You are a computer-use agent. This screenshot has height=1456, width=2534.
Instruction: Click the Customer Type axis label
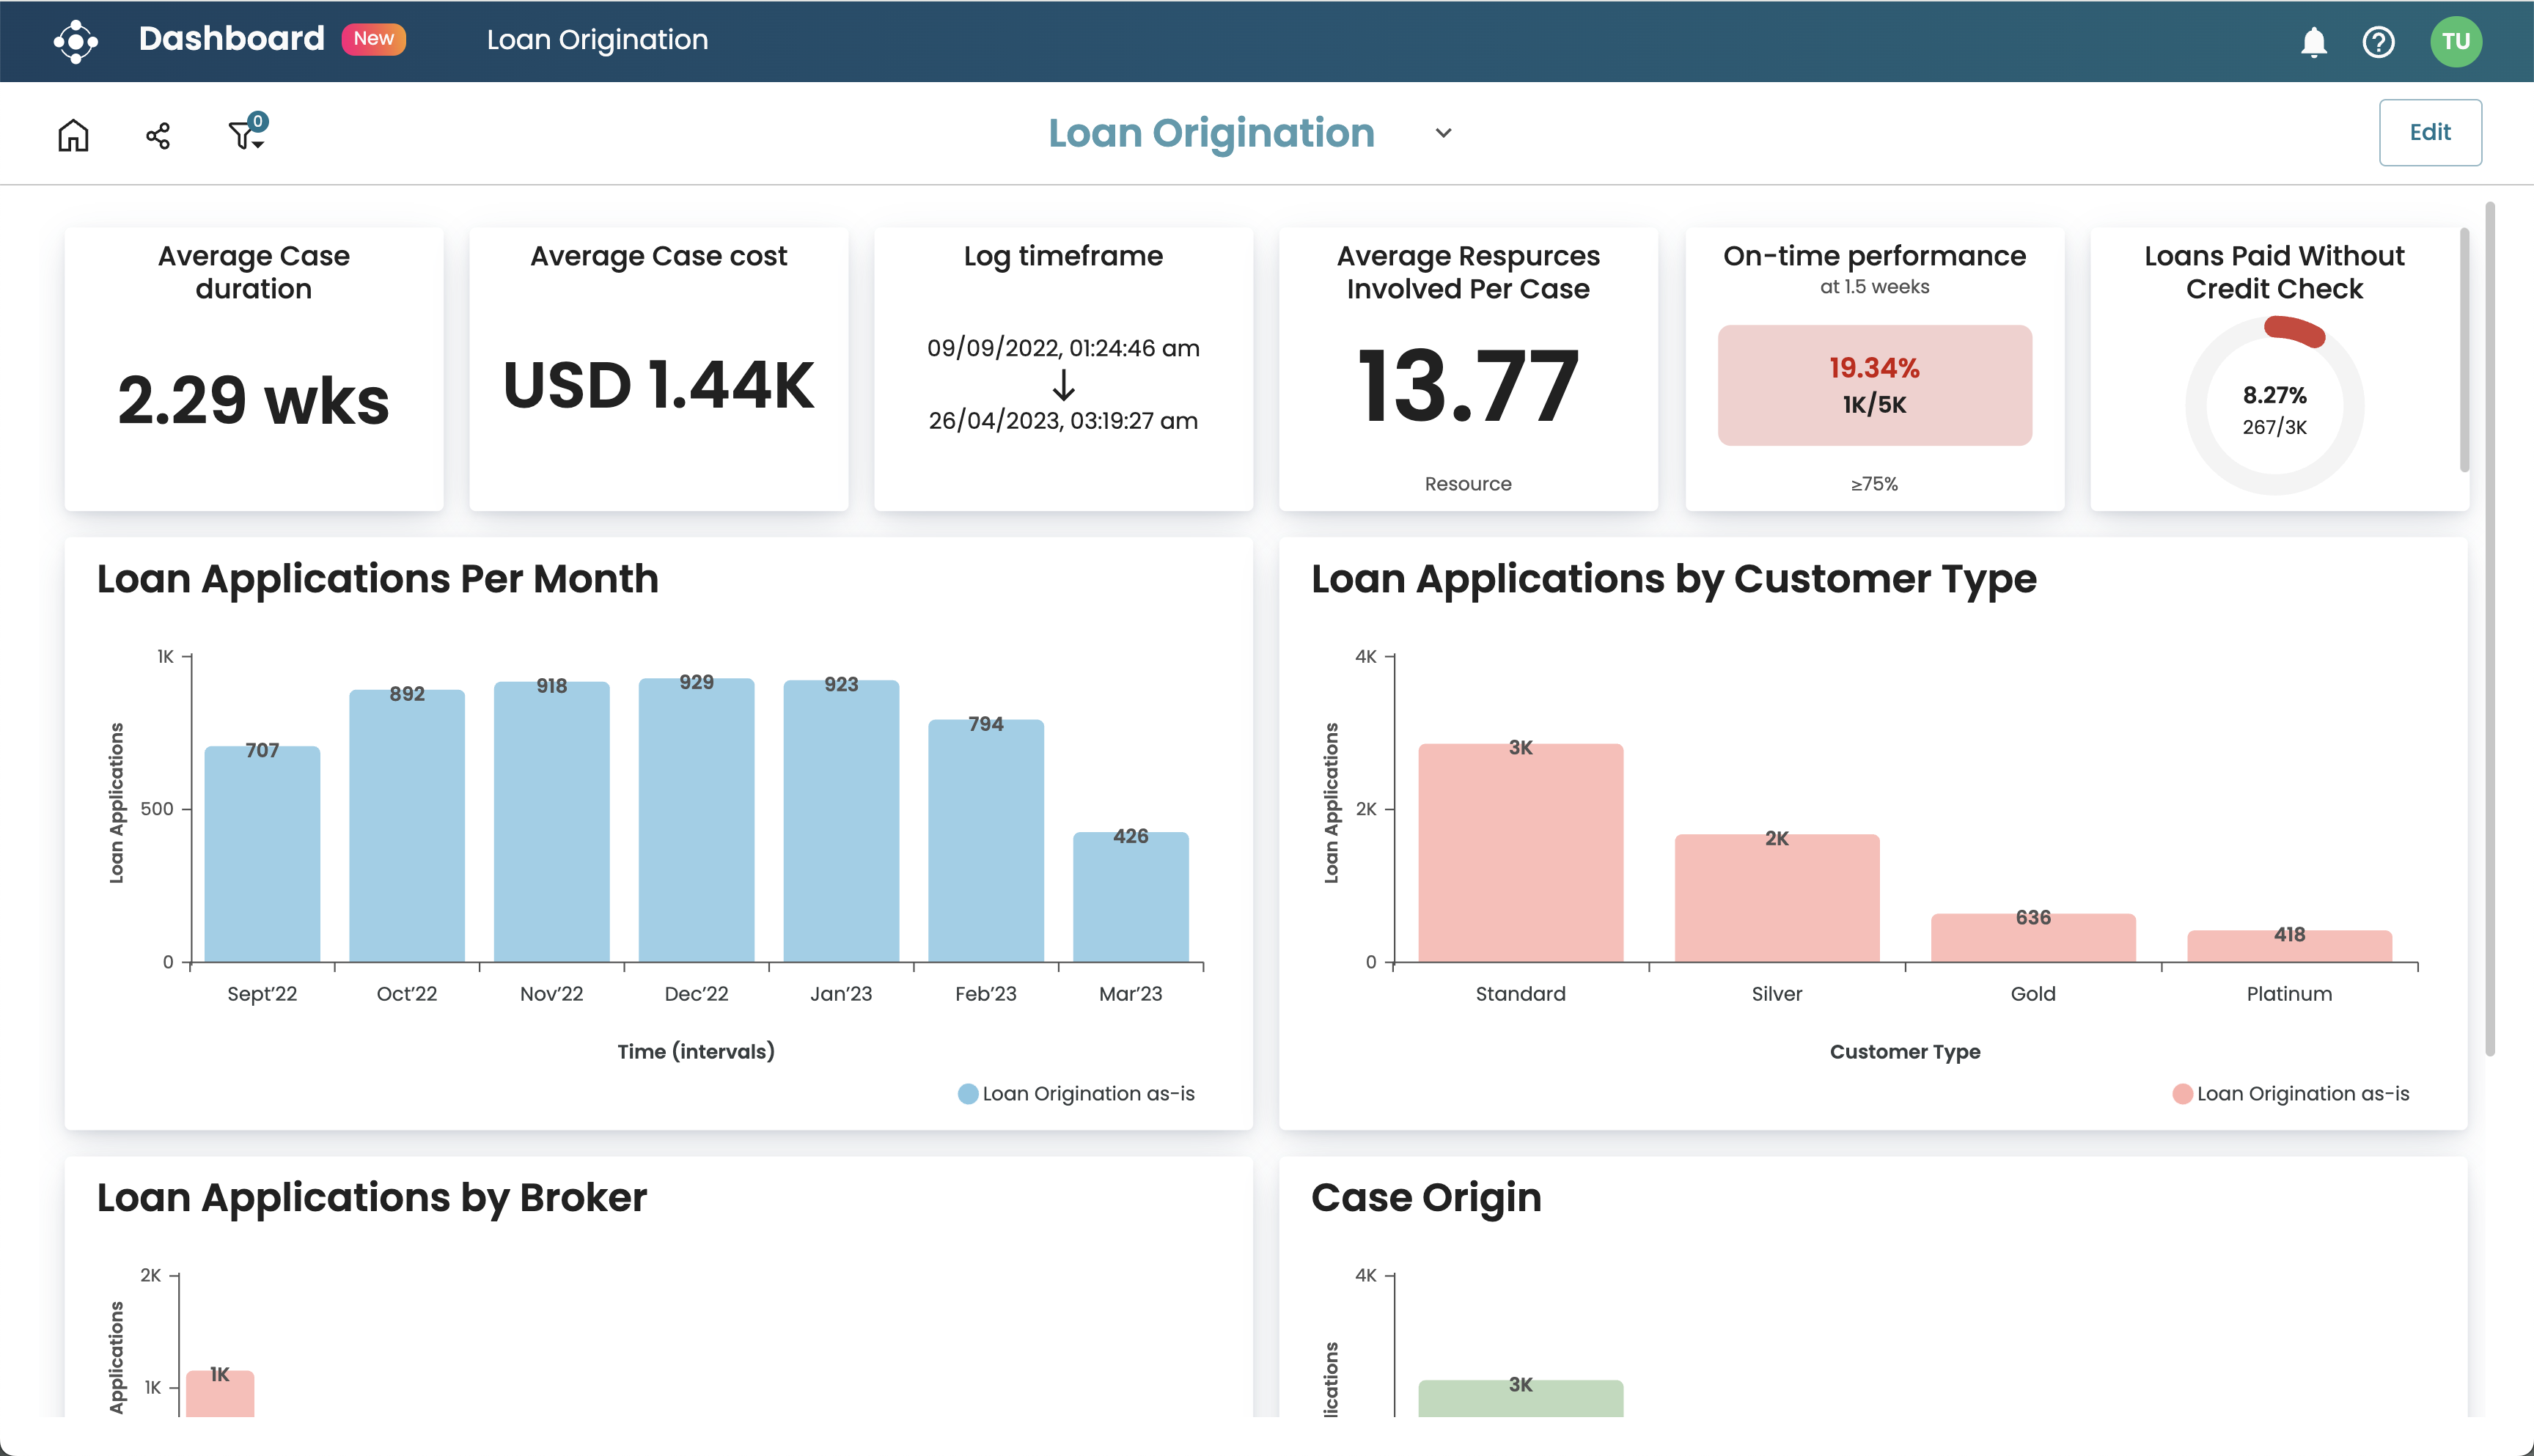pos(1904,1051)
